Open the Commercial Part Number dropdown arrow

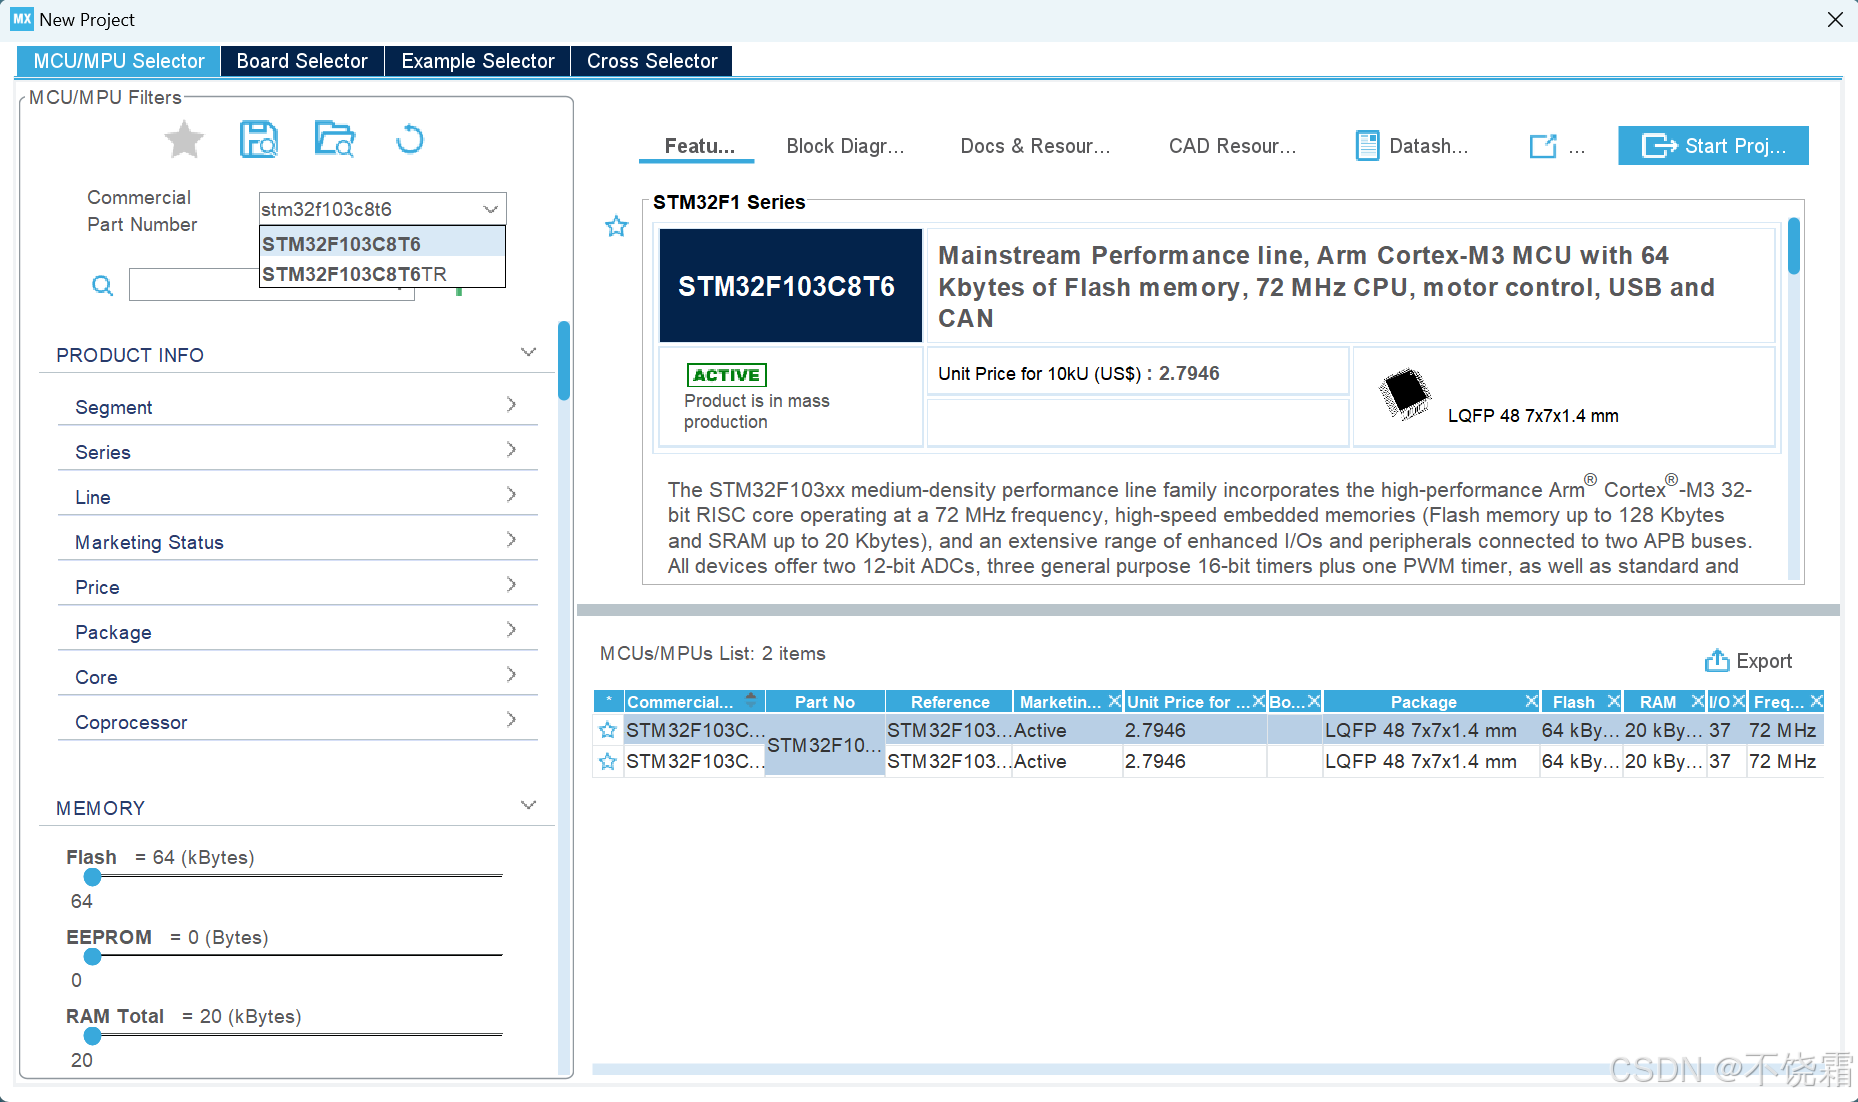[490, 209]
